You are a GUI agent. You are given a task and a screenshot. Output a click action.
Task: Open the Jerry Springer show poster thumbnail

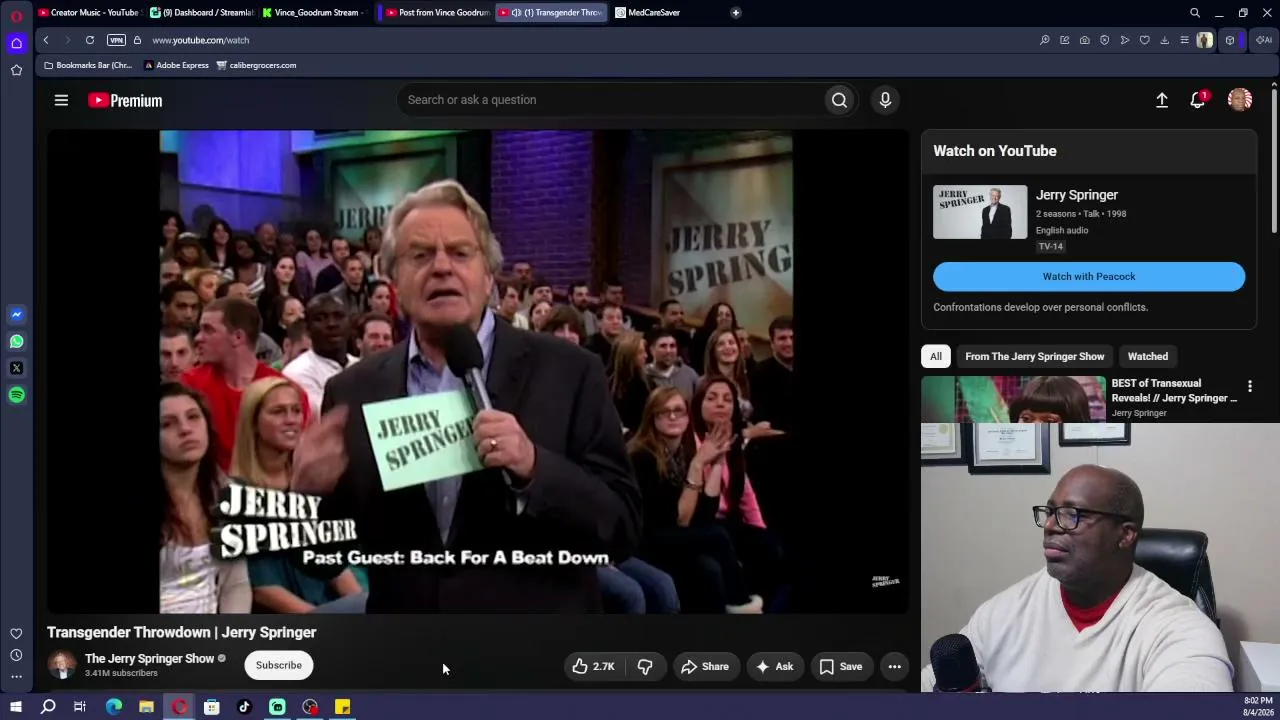coord(980,212)
